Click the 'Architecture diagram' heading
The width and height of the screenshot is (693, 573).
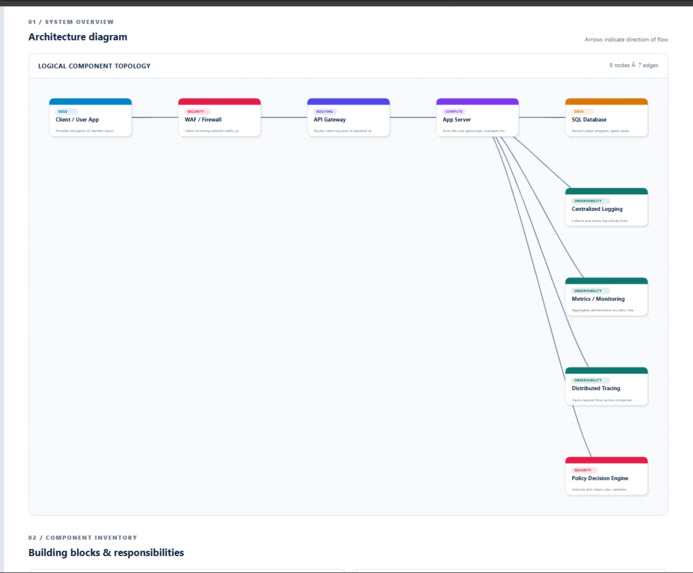point(78,37)
